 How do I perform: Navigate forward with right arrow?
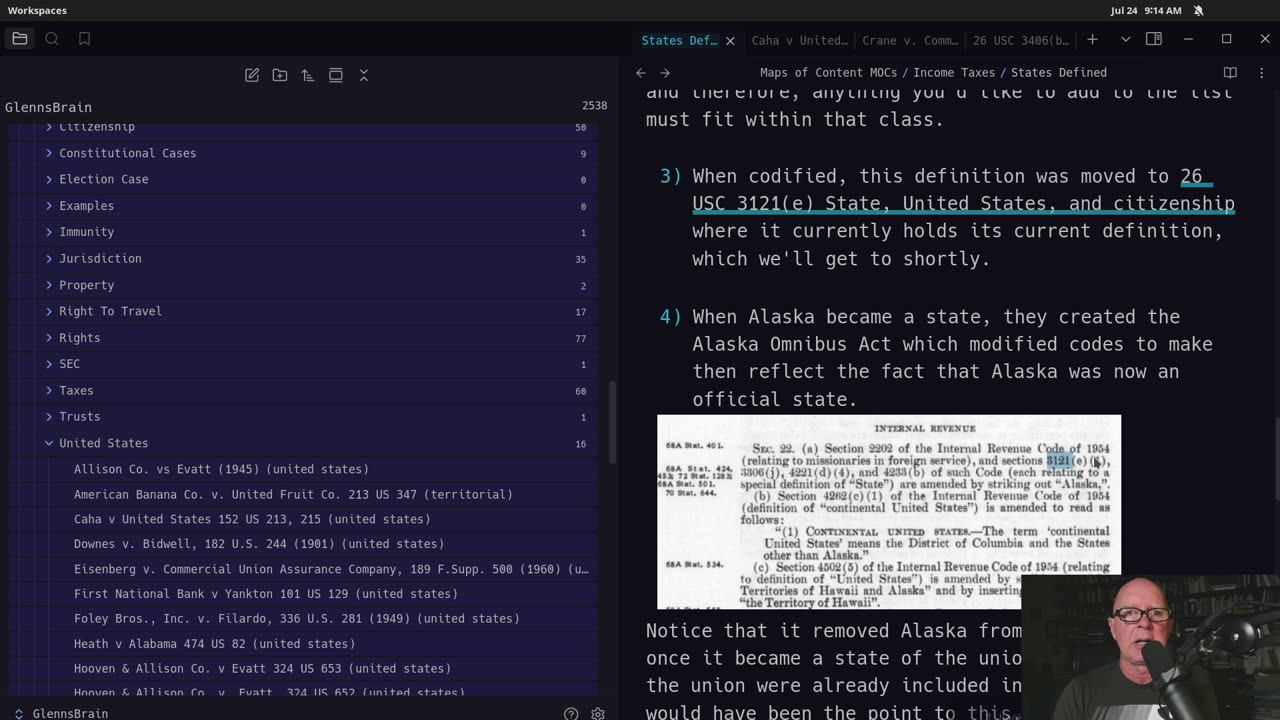tap(665, 73)
